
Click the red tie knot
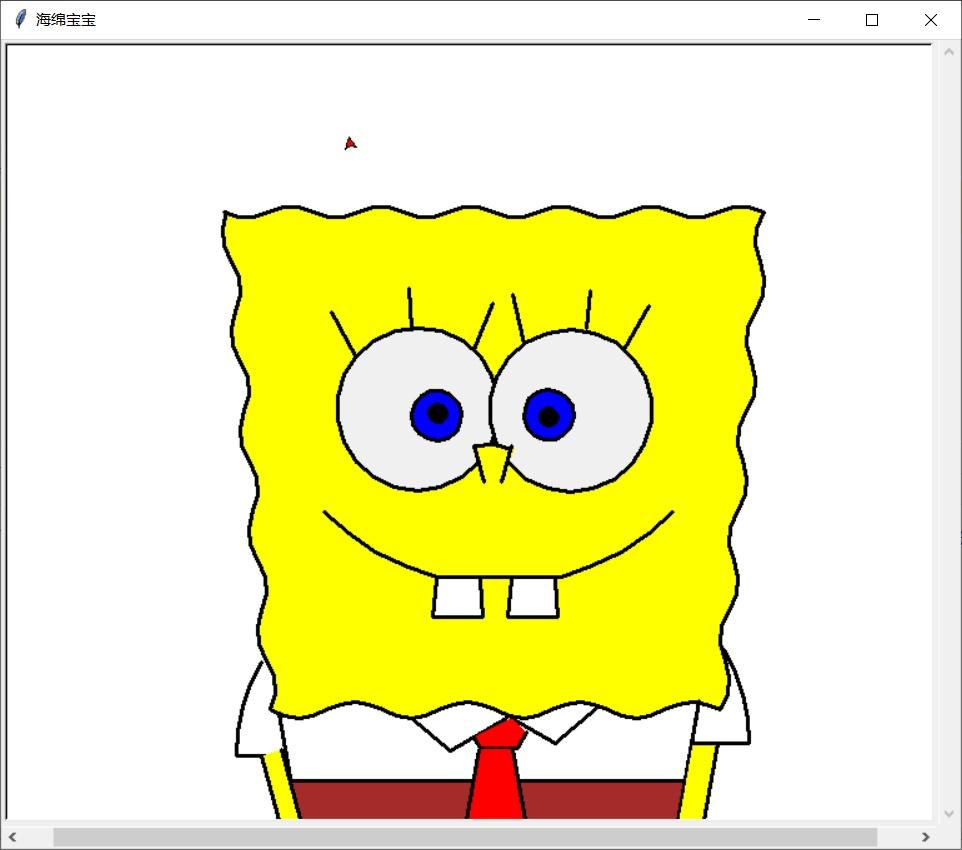[x=501, y=733]
